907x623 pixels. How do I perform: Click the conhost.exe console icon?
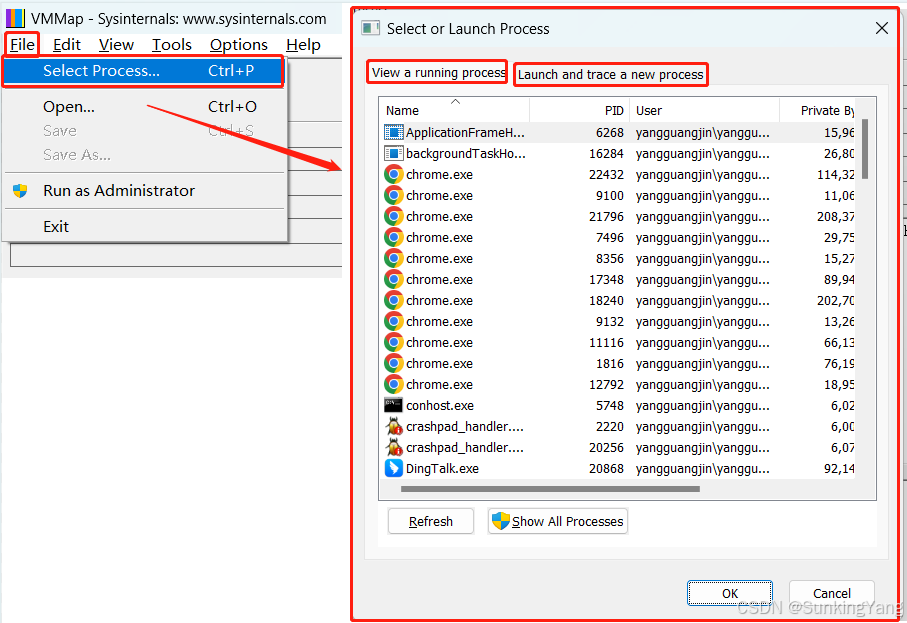pos(393,405)
